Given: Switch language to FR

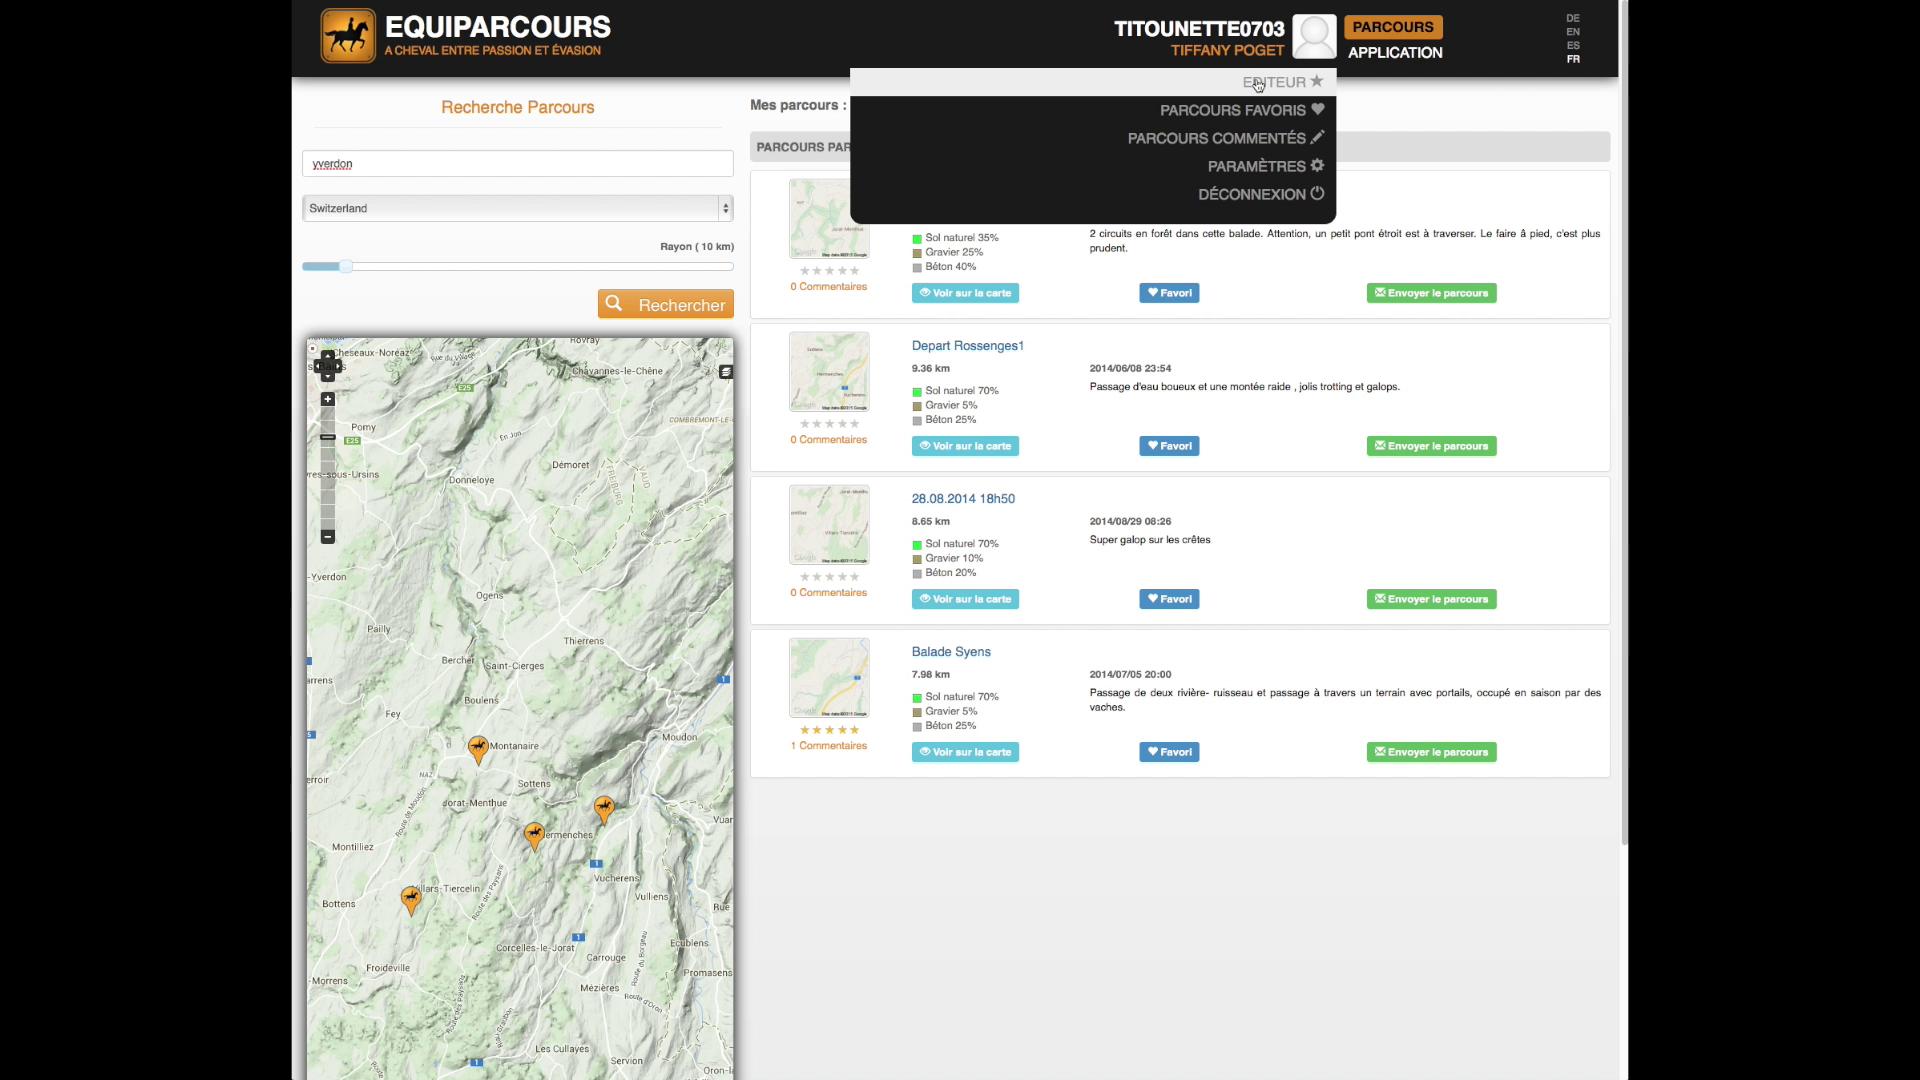Looking at the screenshot, I should pyautogui.click(x=1573, y=59).
